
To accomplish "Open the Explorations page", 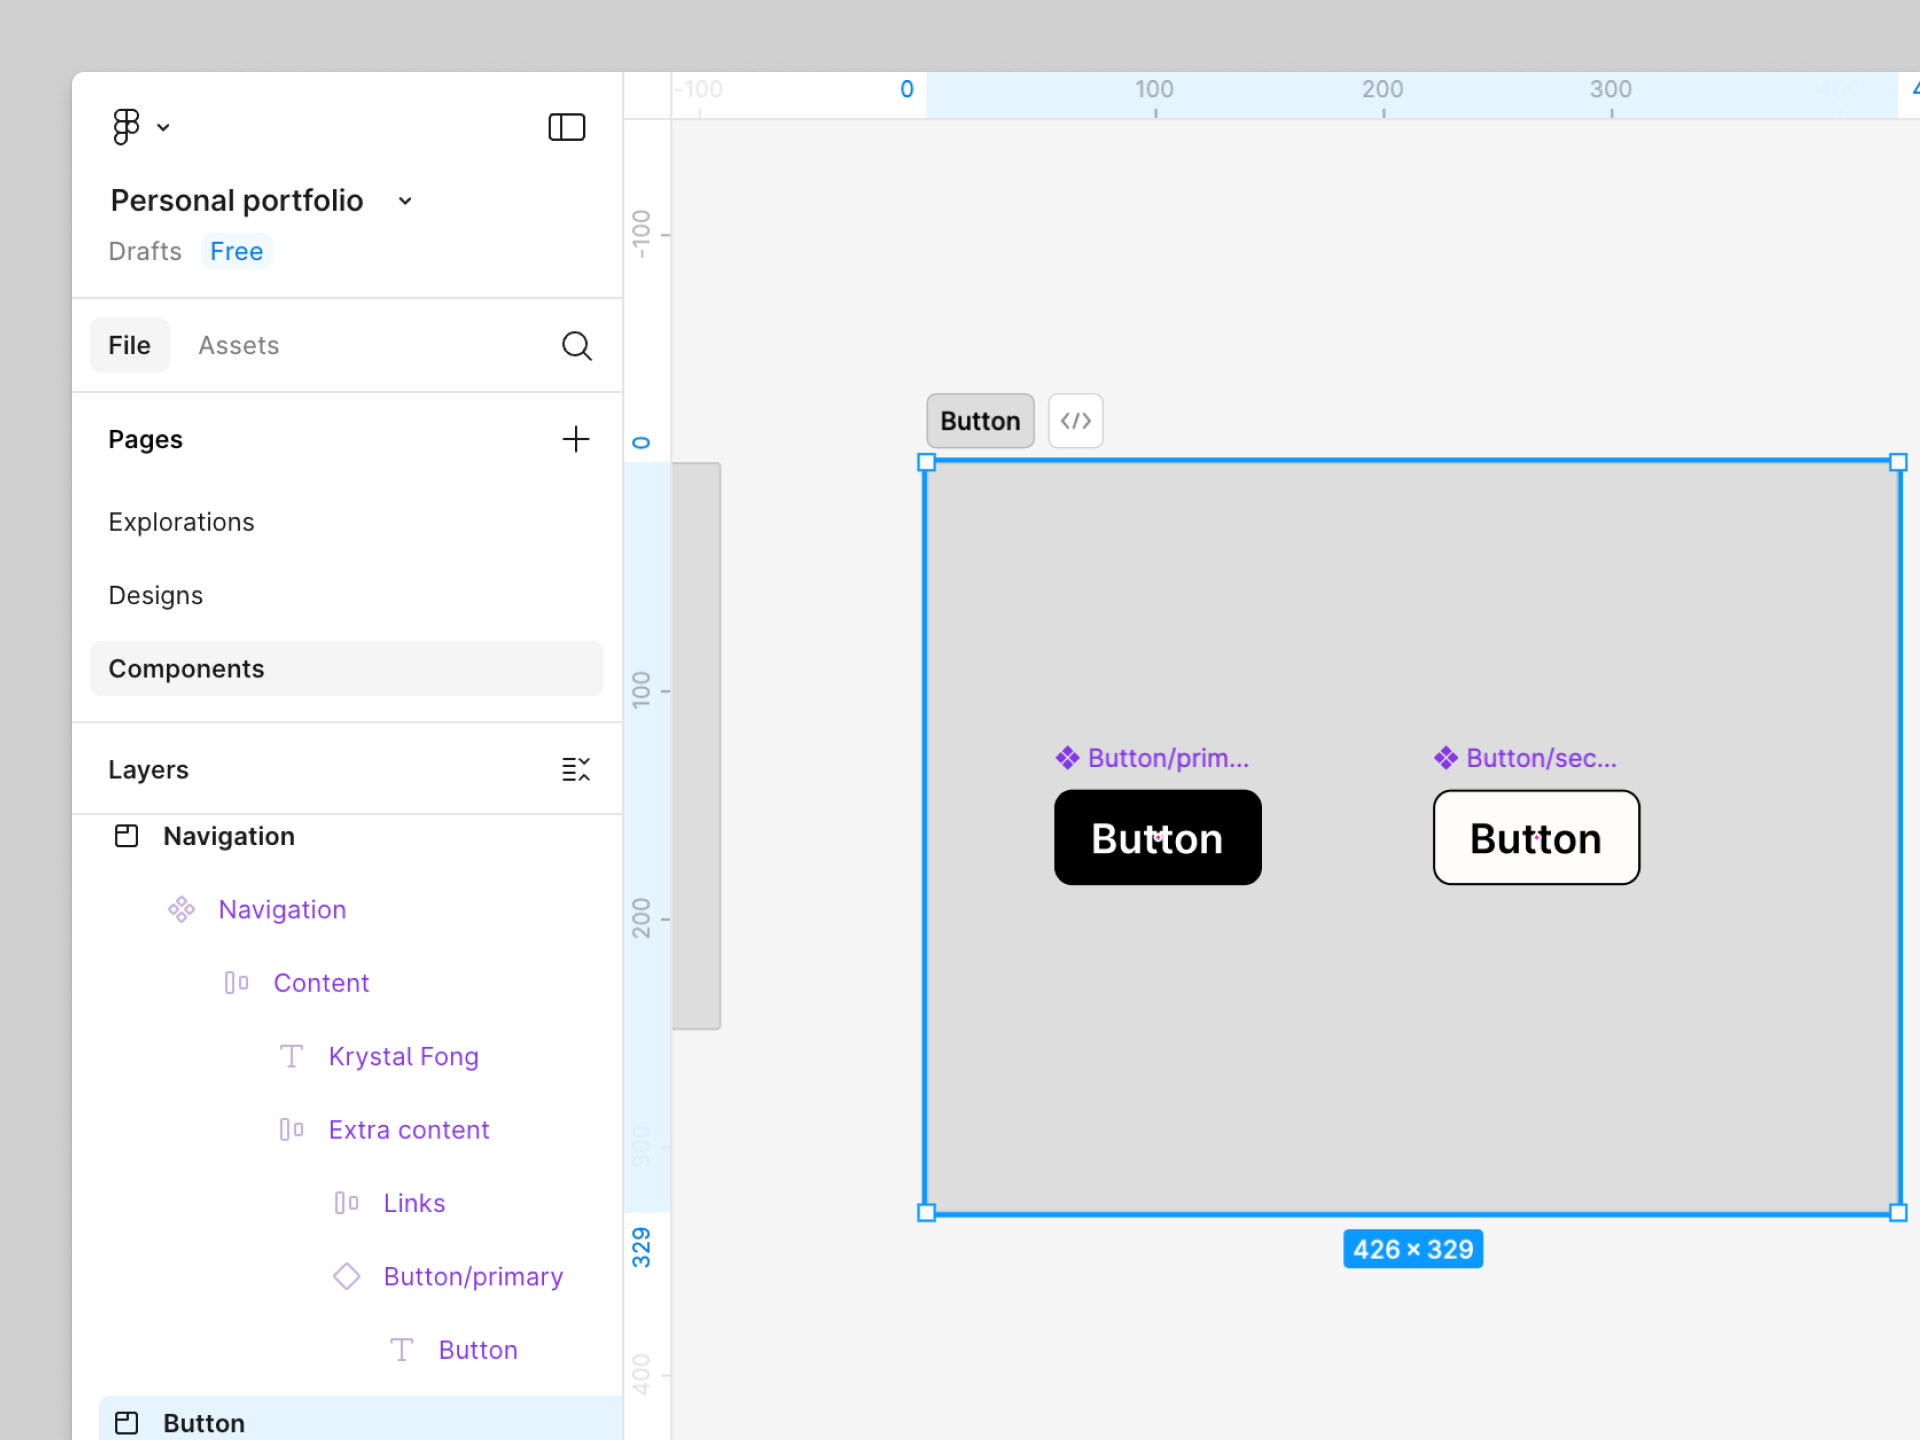I will coord(181,522).
